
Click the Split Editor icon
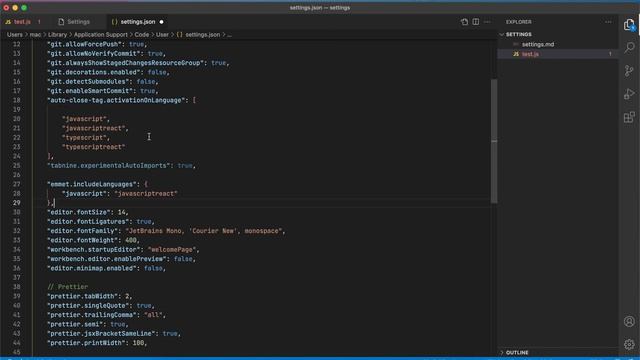coord(476,22)
